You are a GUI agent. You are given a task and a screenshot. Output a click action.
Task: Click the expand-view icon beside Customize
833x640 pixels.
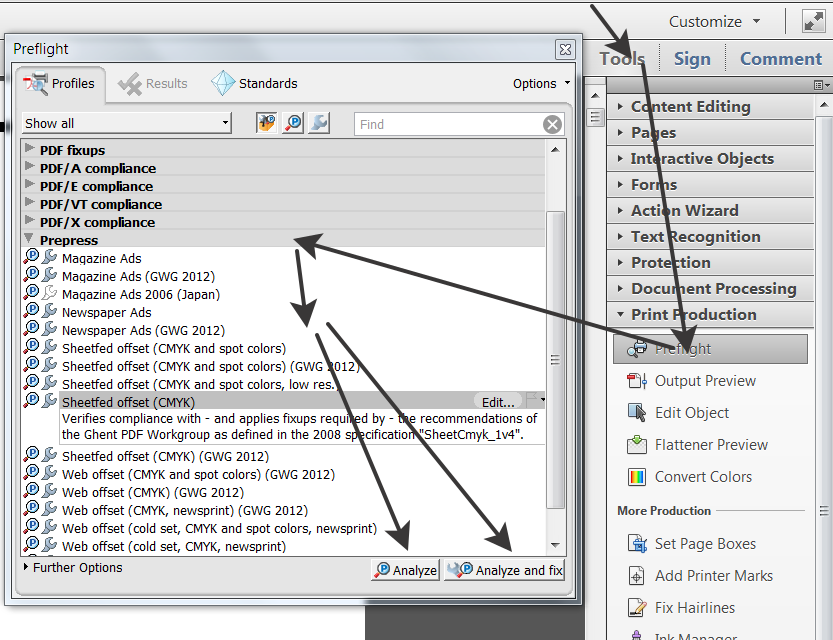click(813, 21)
